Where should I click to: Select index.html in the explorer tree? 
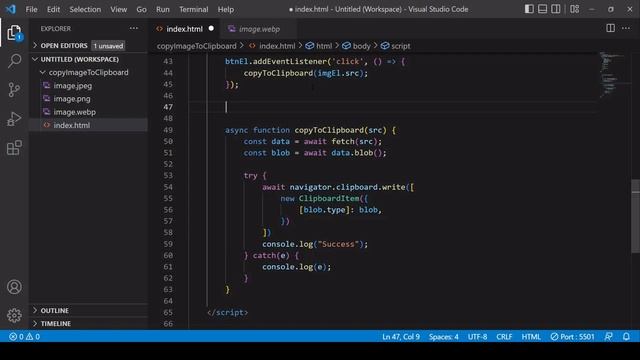point(71,125)
